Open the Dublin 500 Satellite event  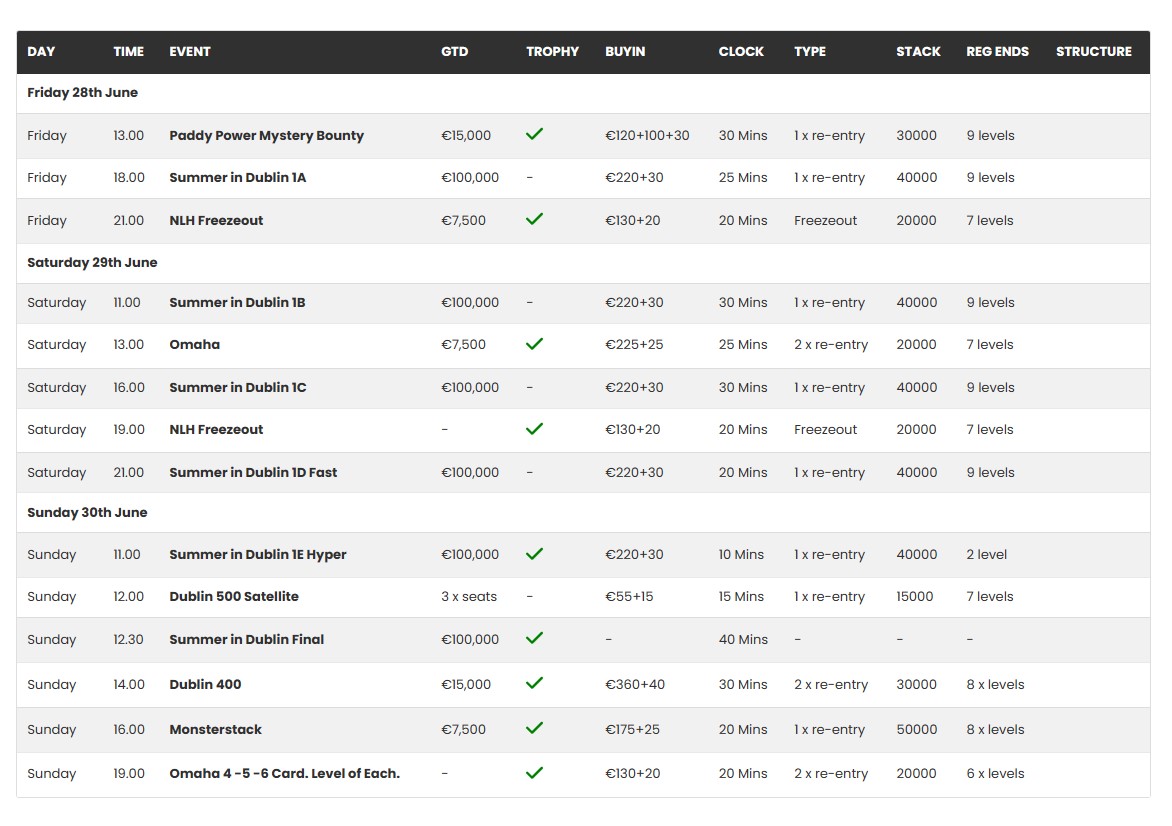pyautogui.click(x=234, y=597)
